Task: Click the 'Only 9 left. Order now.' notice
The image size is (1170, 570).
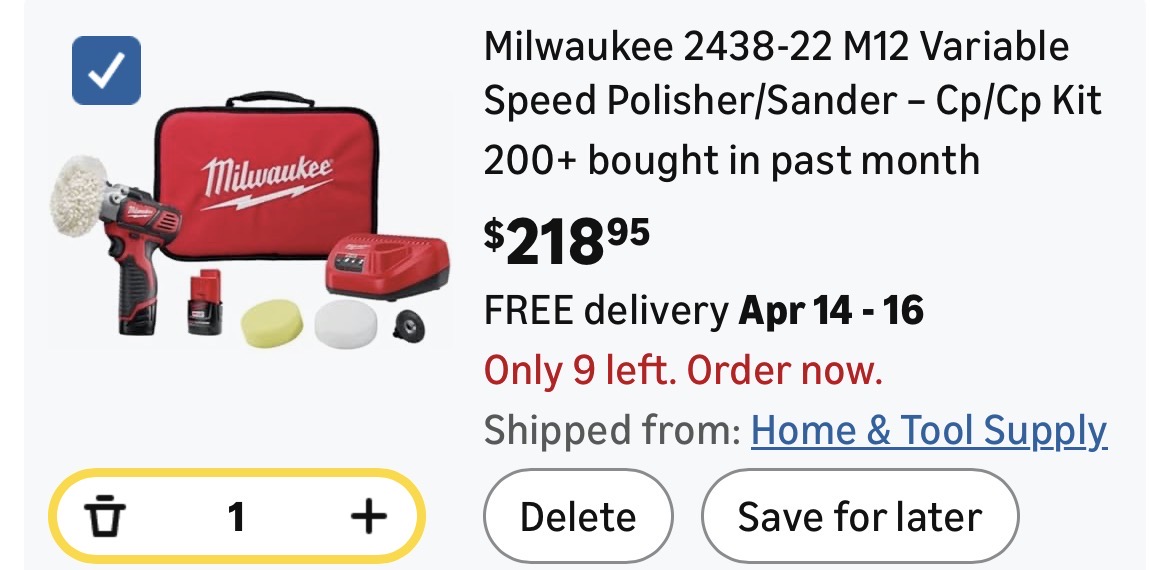Action: [x=683, y=372]
